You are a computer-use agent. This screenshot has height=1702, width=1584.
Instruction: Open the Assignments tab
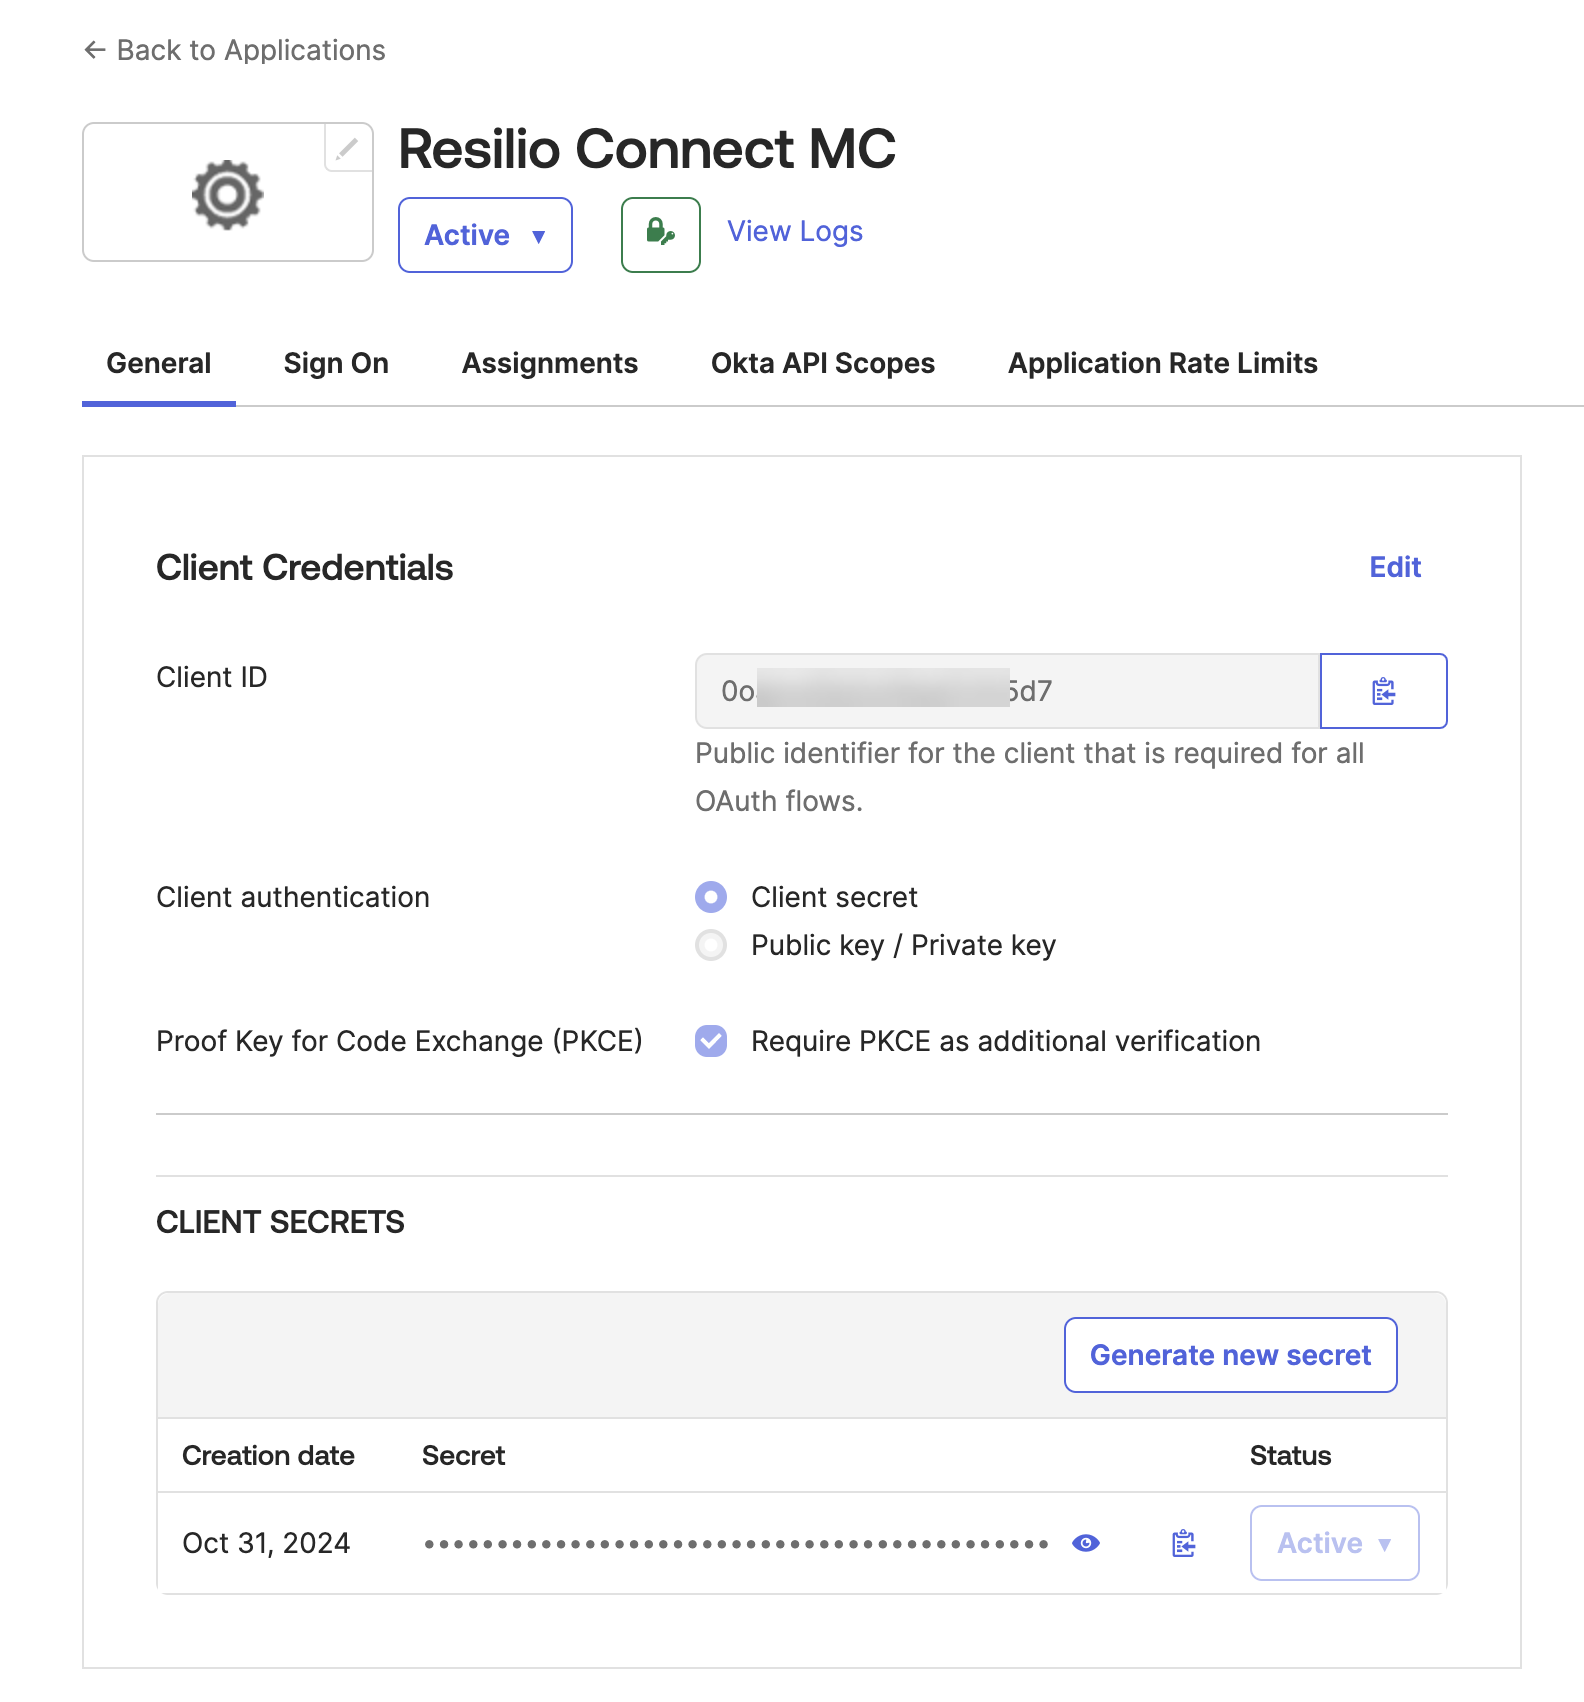tap(549, 363)
